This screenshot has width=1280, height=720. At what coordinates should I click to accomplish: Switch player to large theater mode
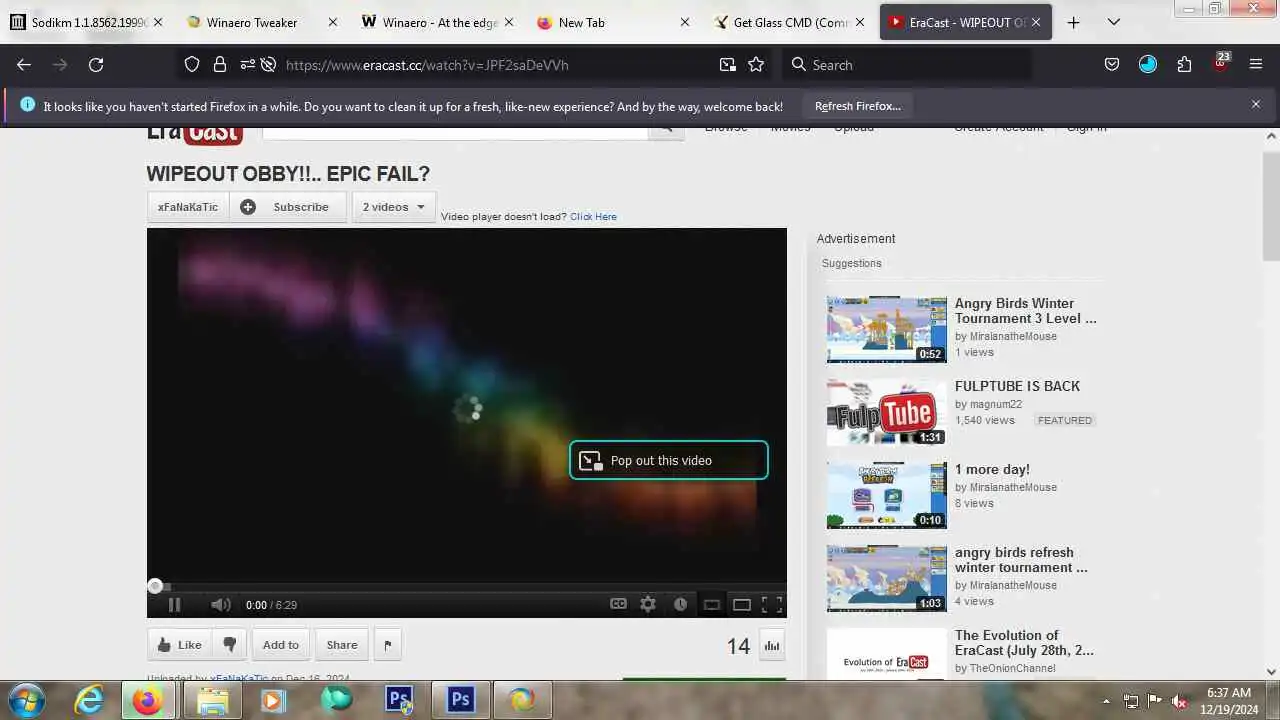pos(742,604)
